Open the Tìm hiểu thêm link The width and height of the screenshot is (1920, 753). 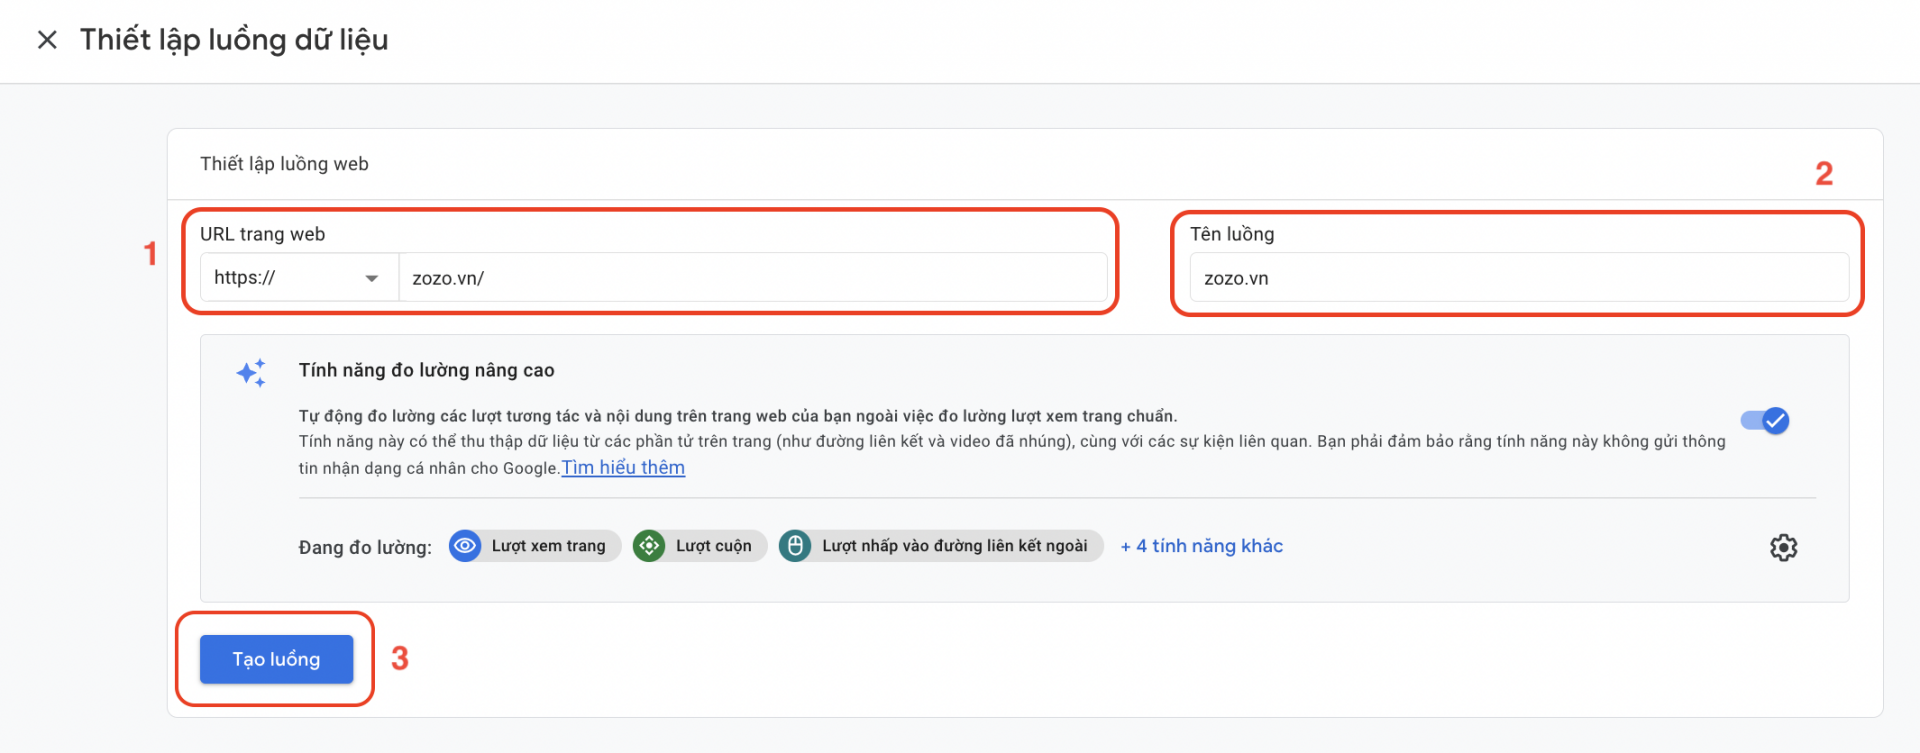(623, 468)
